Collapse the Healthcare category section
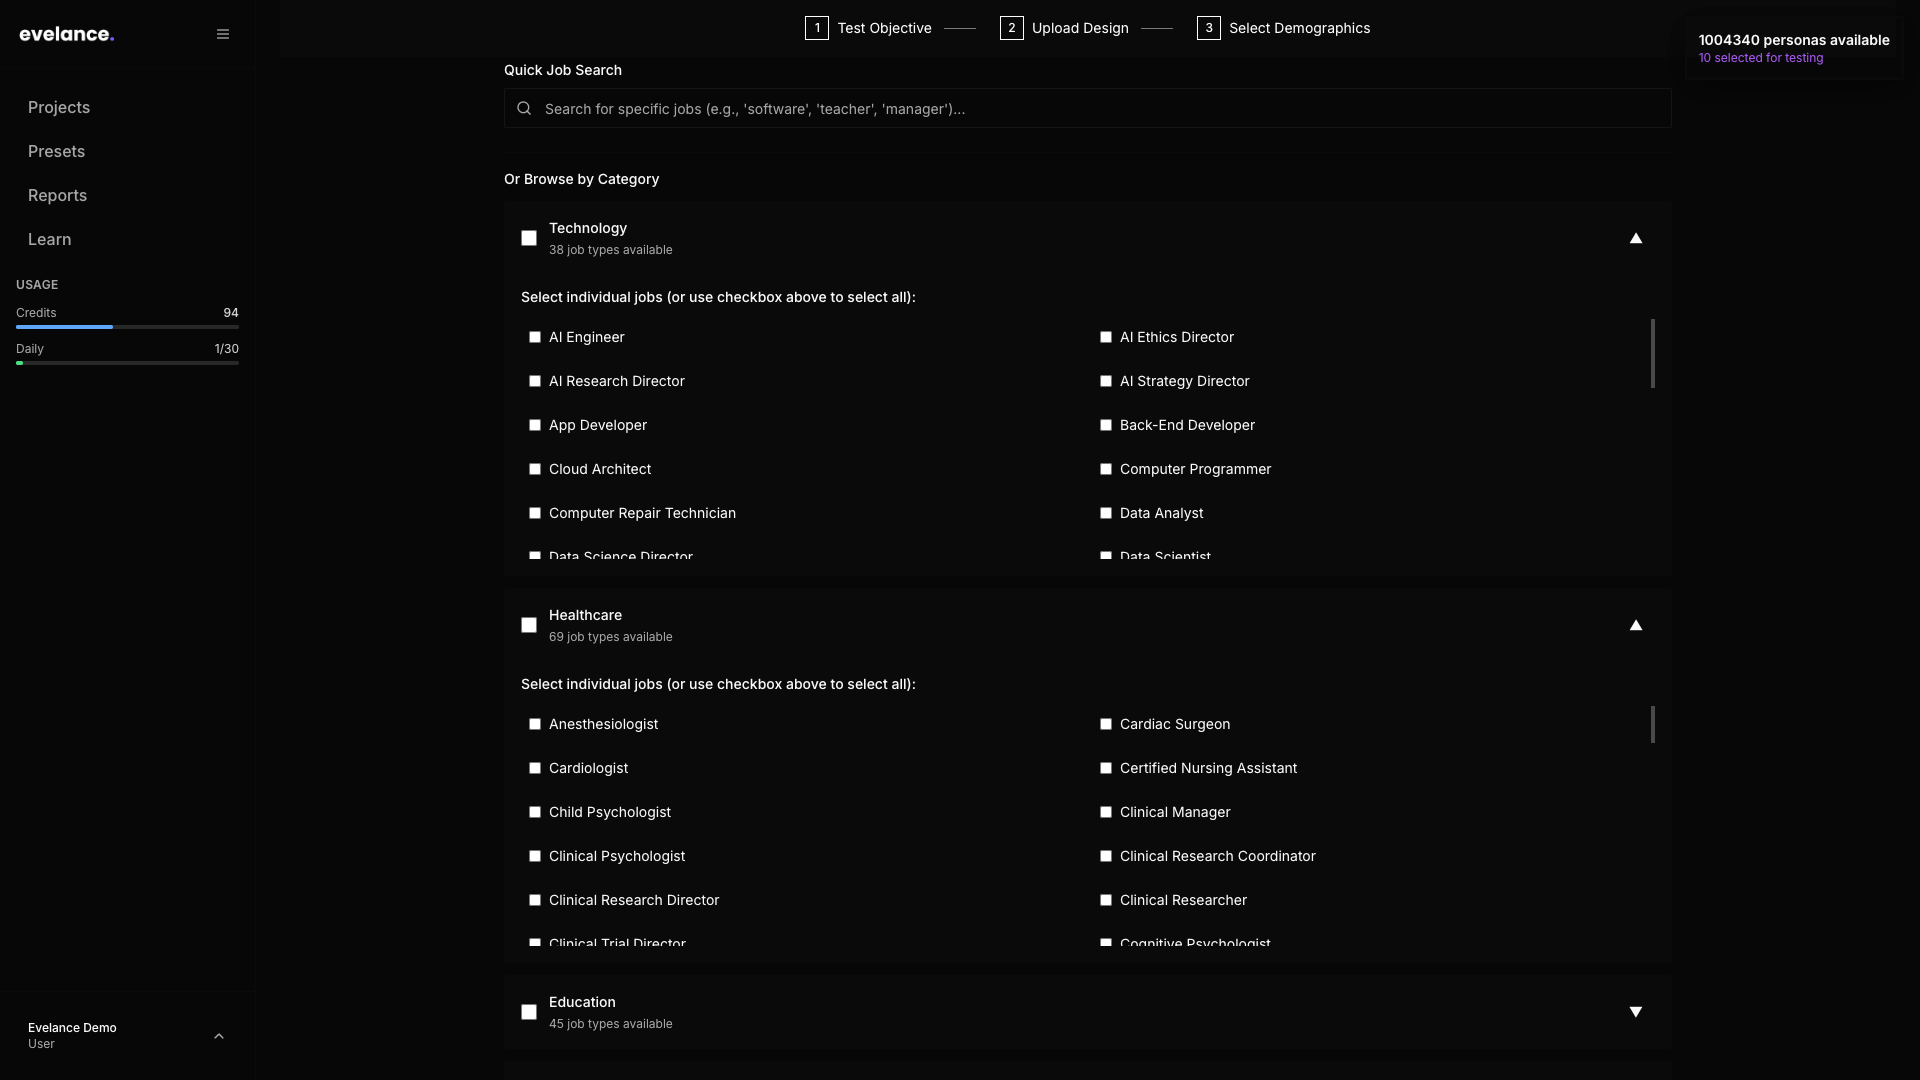This screenshot has width=1920, height=1080. 1636,625
